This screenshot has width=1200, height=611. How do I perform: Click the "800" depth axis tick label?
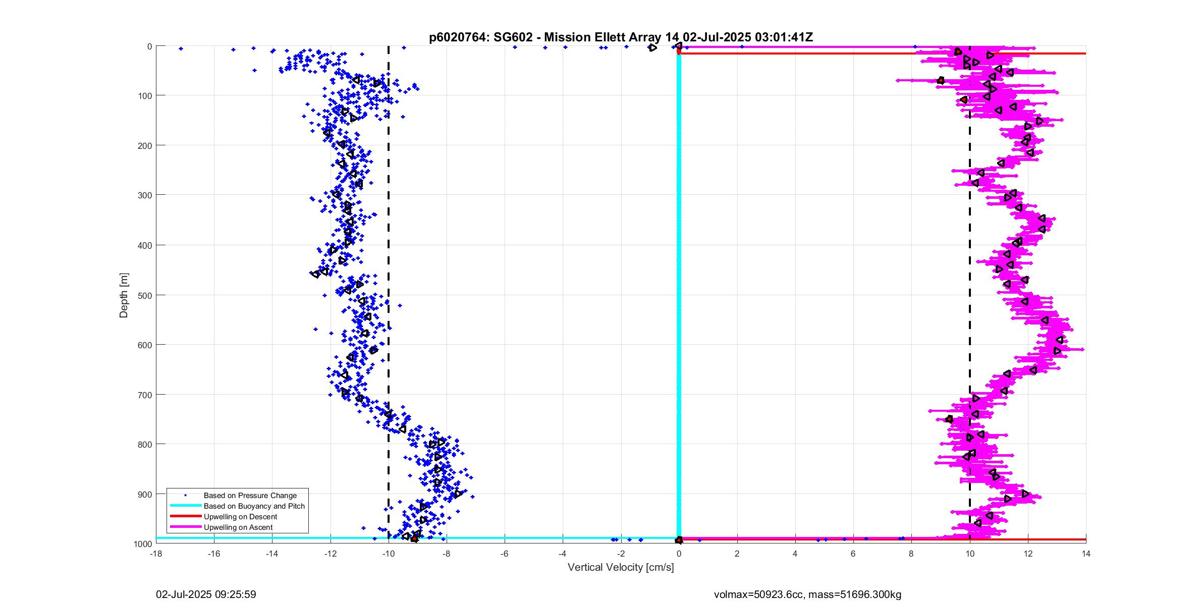coord(144,444)
